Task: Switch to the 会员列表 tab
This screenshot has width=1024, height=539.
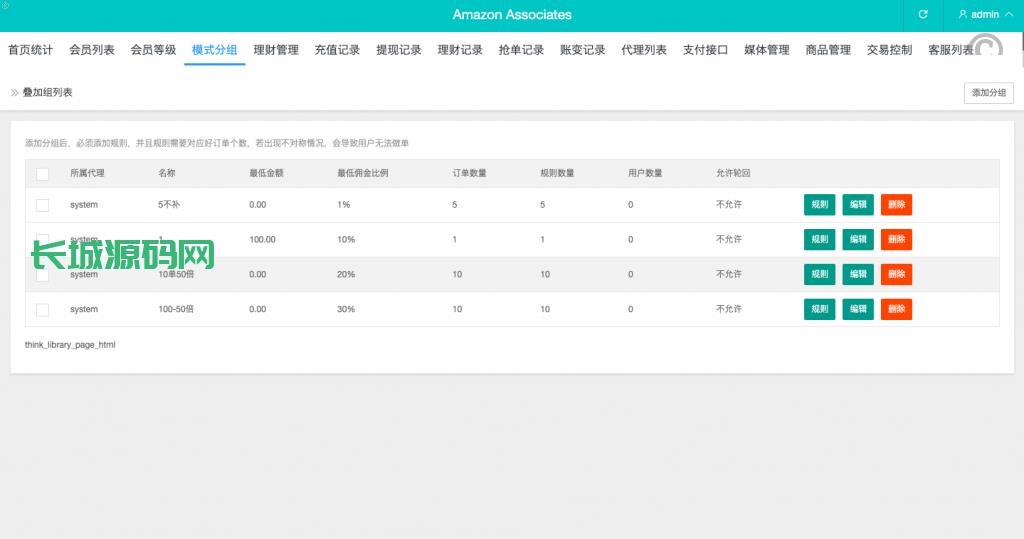Action: 92,50
